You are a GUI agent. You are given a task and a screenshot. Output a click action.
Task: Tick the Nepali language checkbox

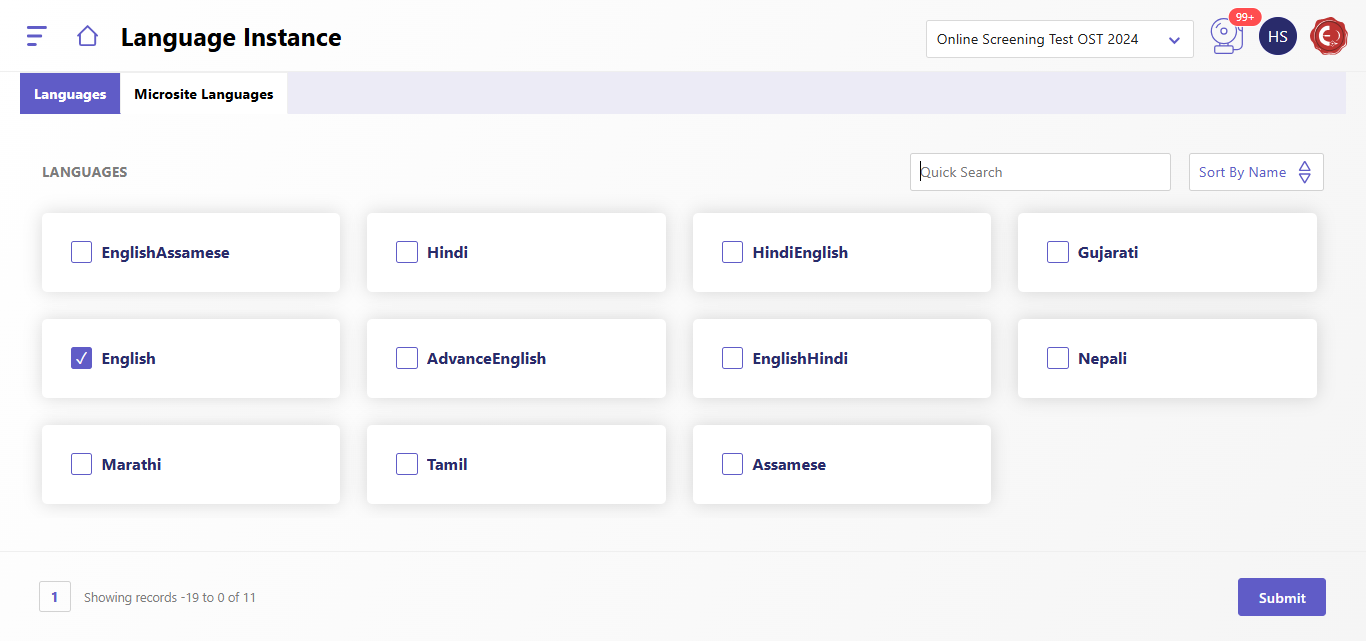1058,358
